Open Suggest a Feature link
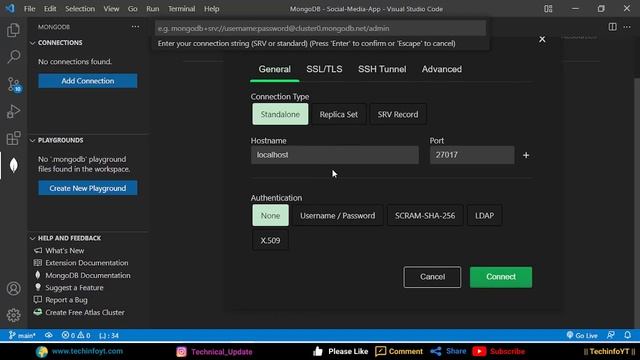Screen dimensions: 640x360 74,288
